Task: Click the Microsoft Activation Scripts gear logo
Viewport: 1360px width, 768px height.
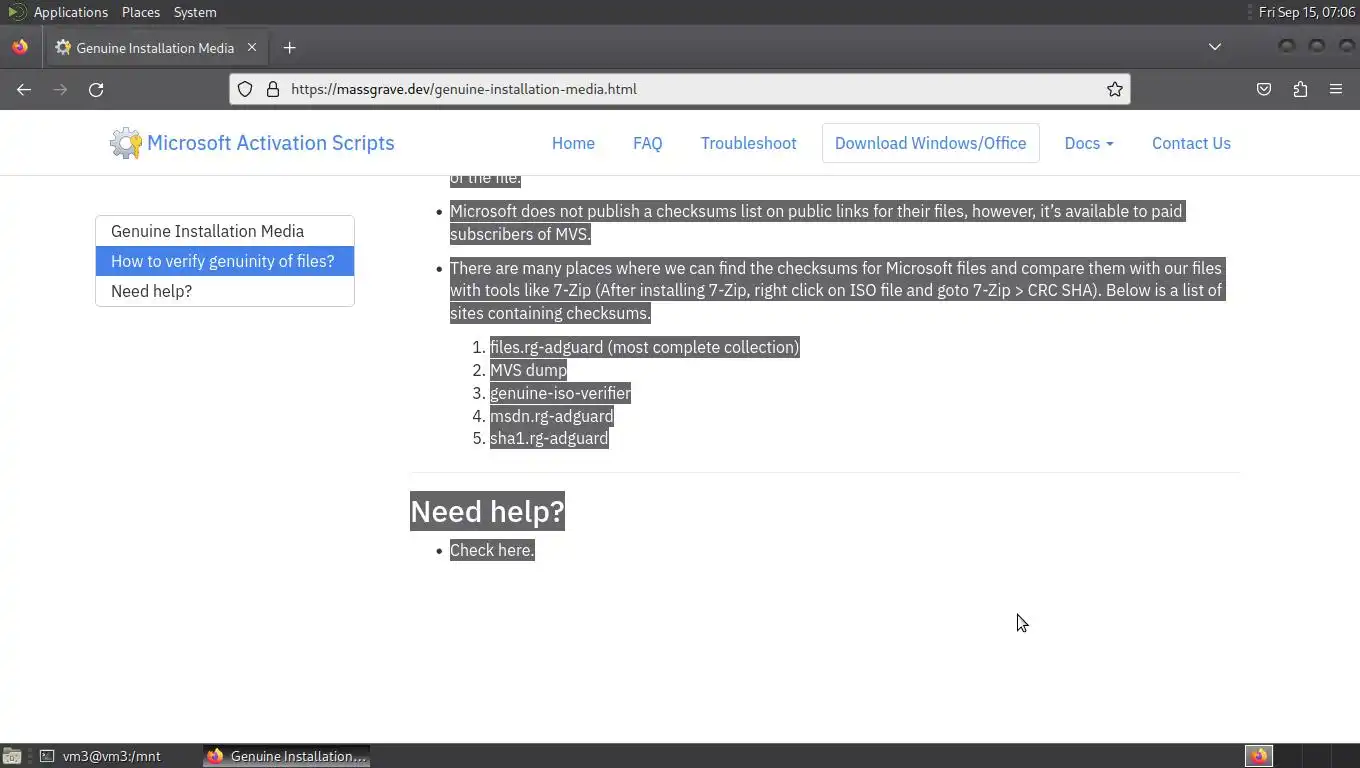Action: pos(126,143)
